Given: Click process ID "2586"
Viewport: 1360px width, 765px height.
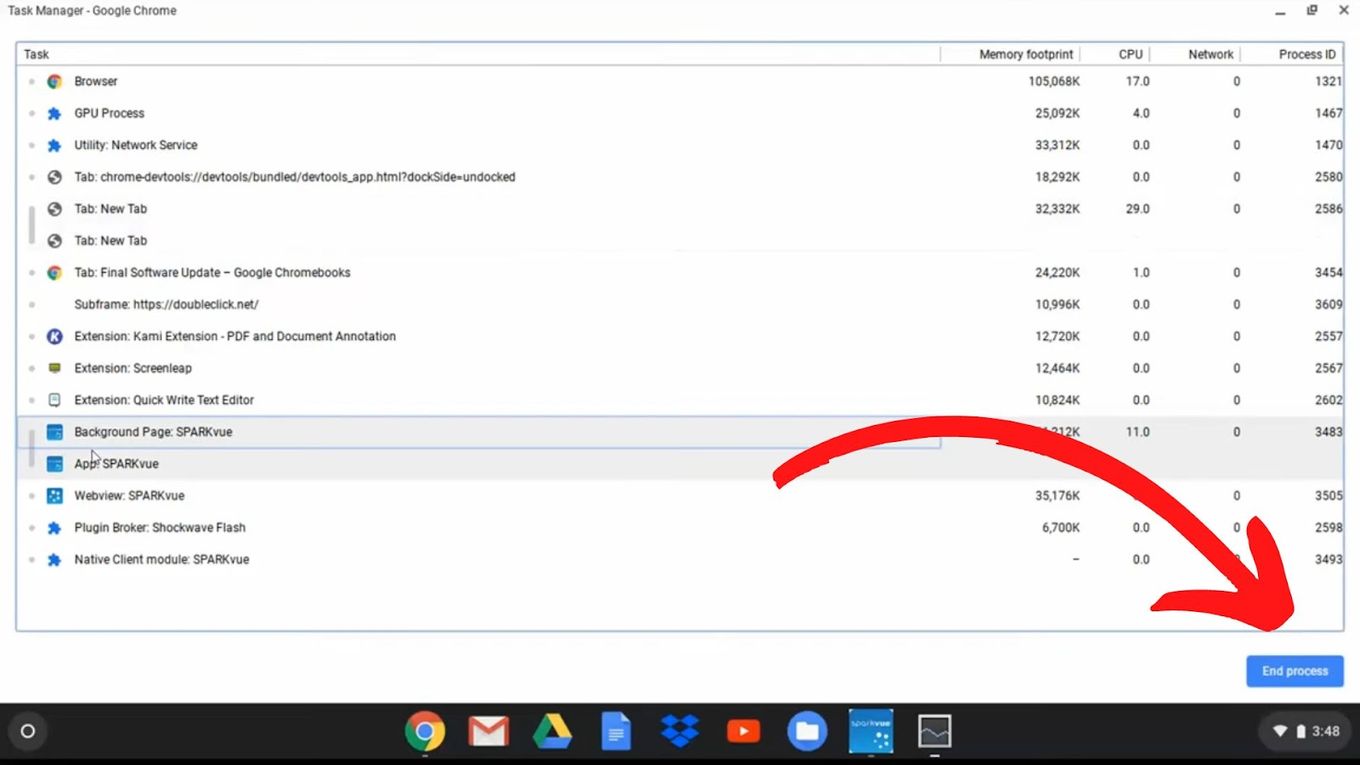Looking at the screenshot, I should click(1329, 209).
